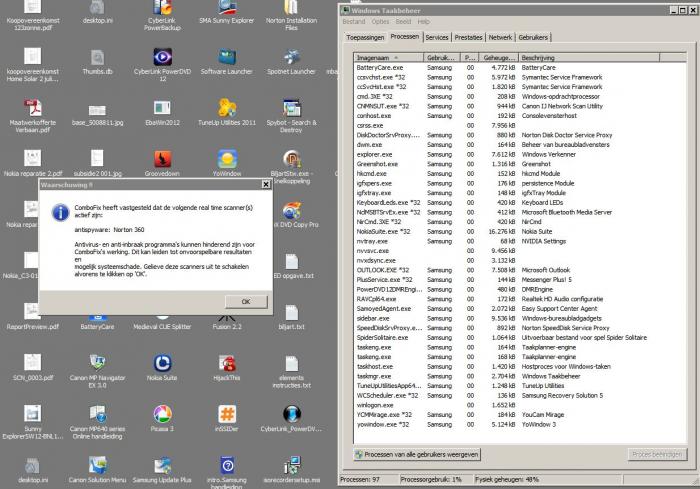Open the Opties menu in Taakbeheer

380,21
